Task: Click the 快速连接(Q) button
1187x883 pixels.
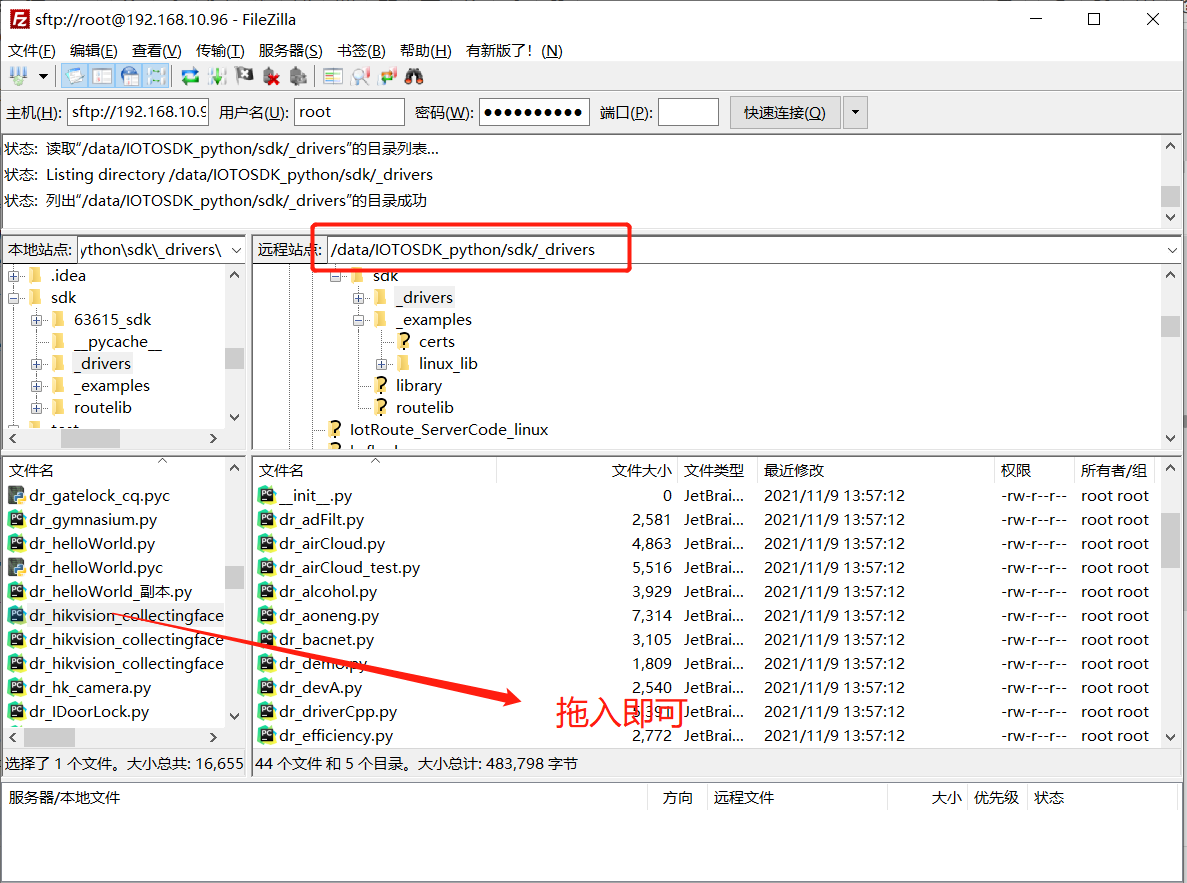Action: click(785, 113)
